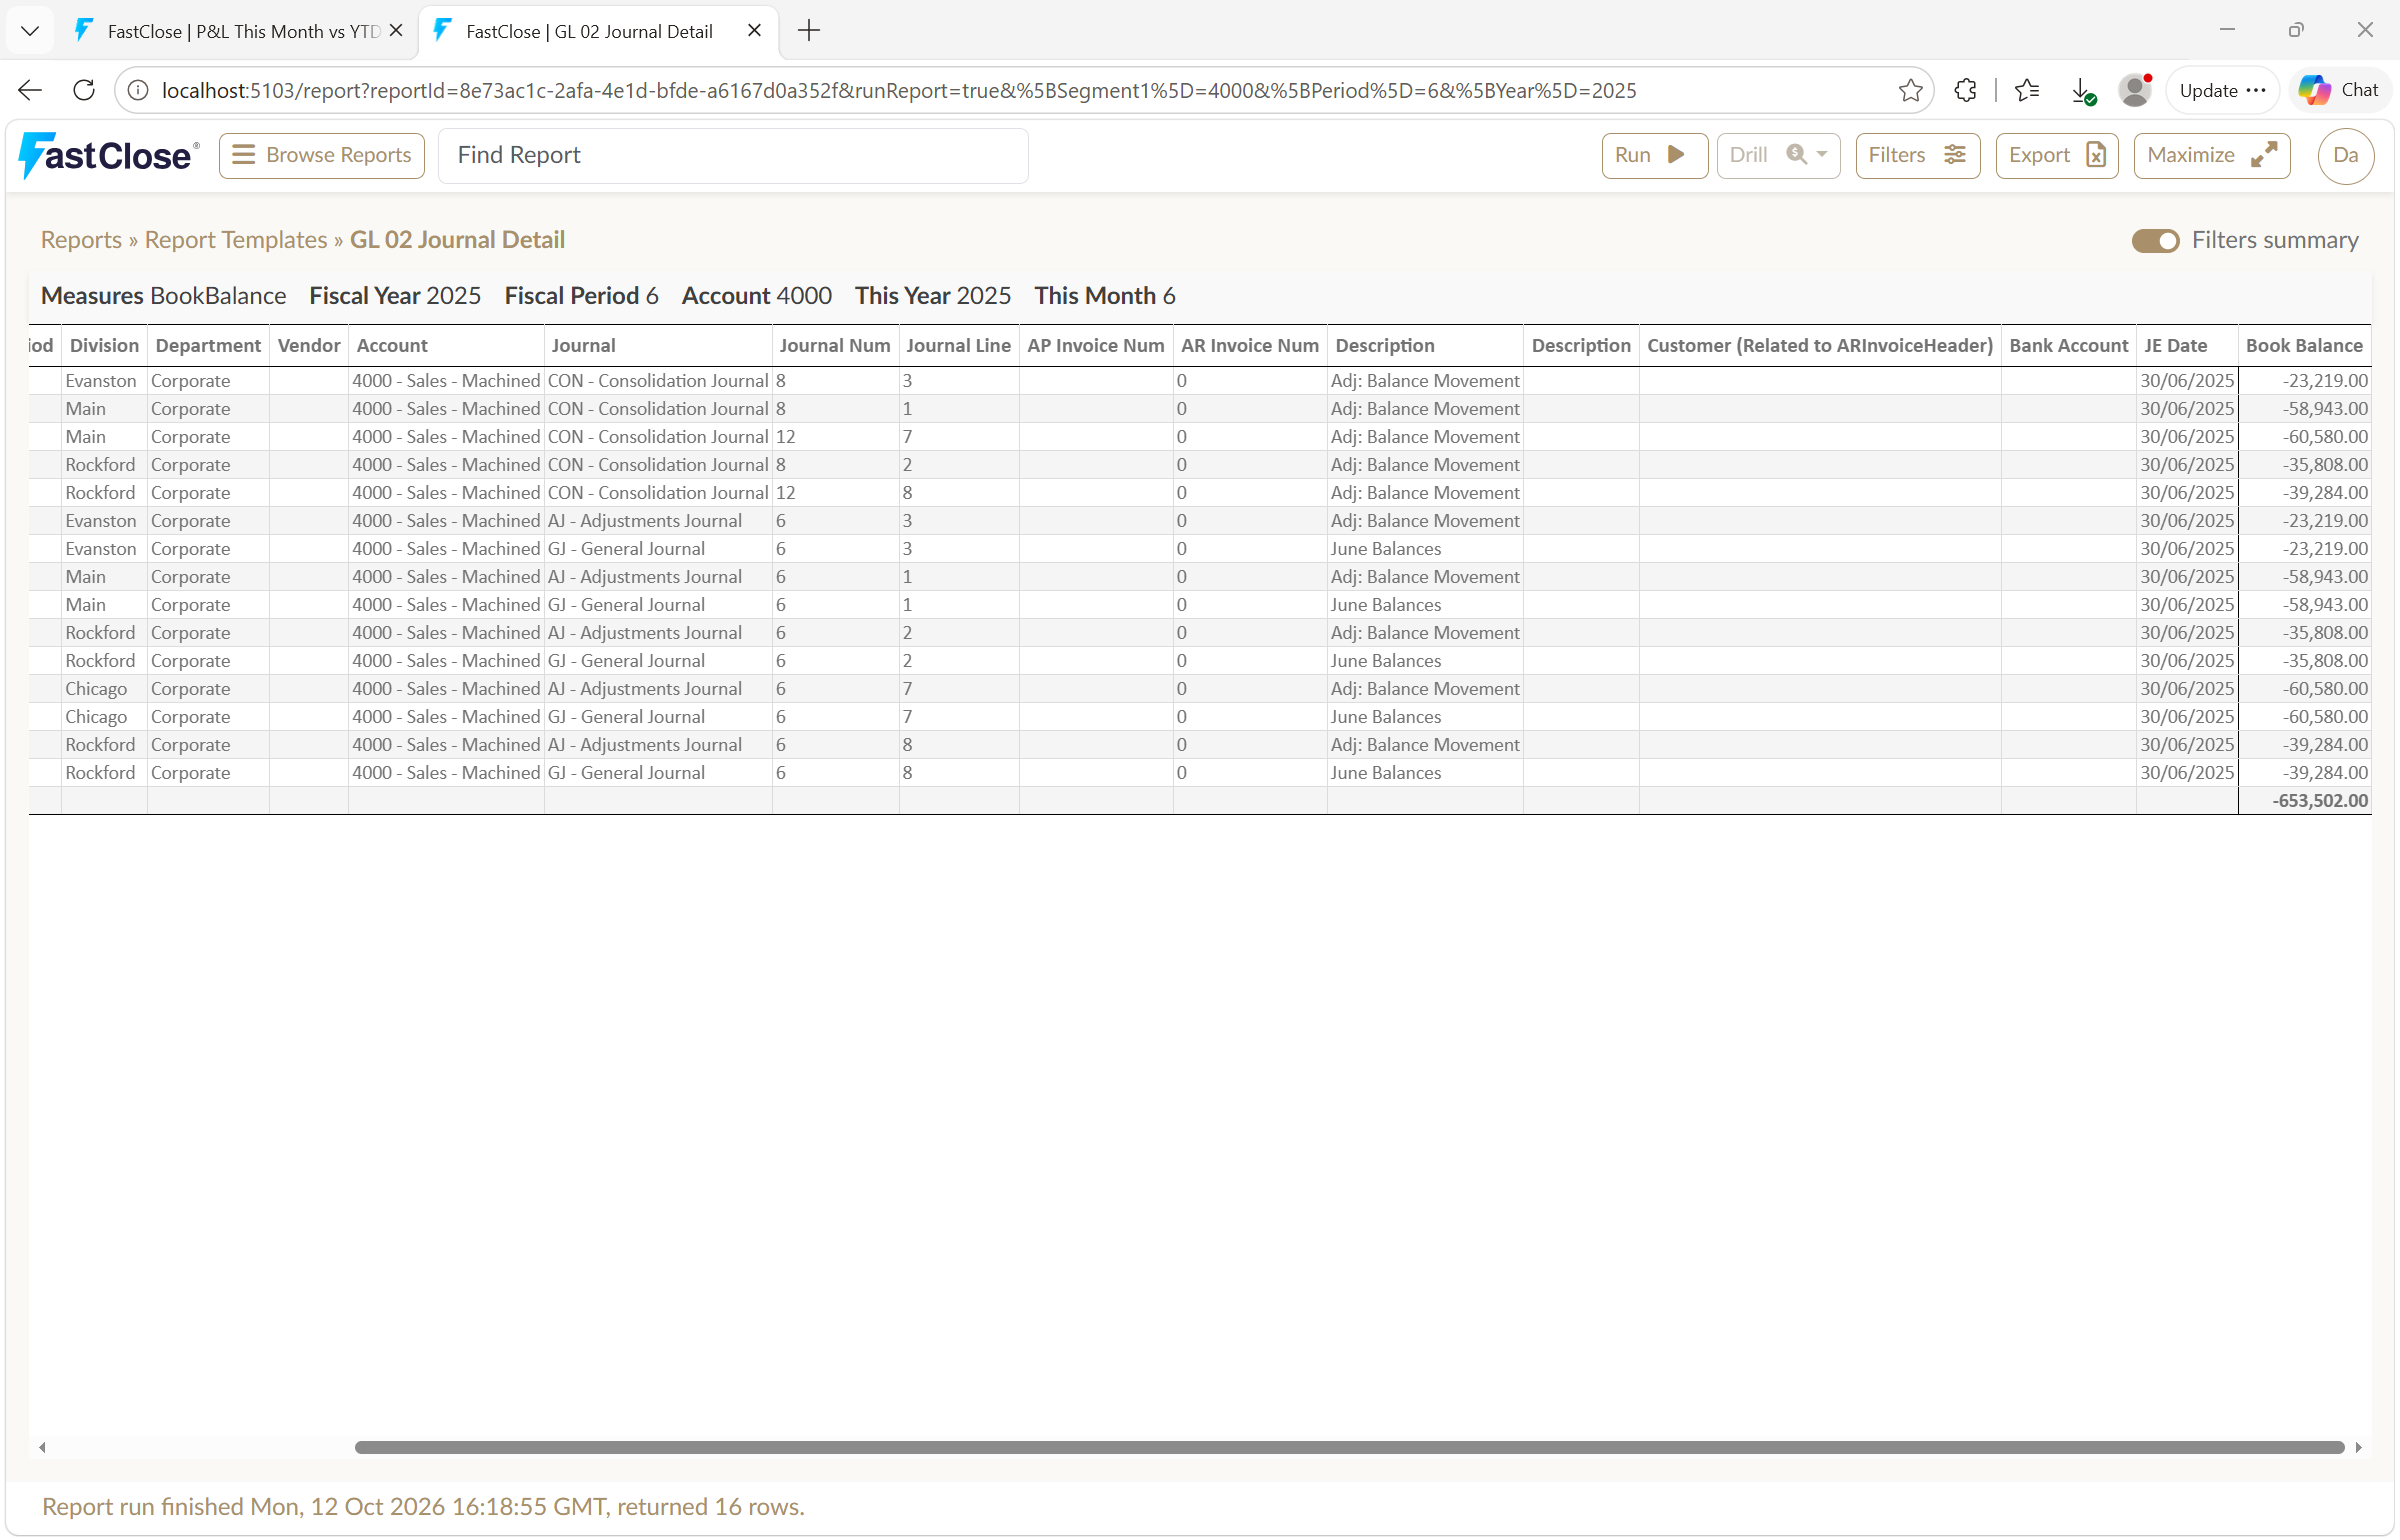Open the browser downloads icon
Screen dimensions: 2400x1540
tap(2083, 90)
